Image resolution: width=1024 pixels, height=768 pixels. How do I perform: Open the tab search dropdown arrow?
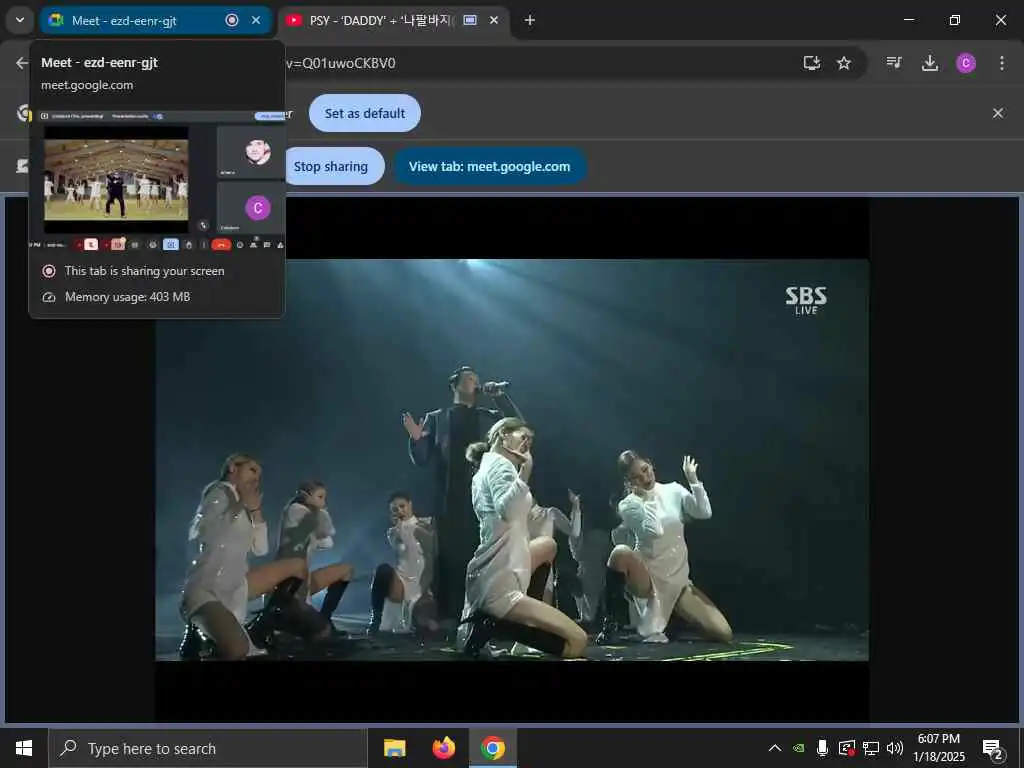(20, 20)
